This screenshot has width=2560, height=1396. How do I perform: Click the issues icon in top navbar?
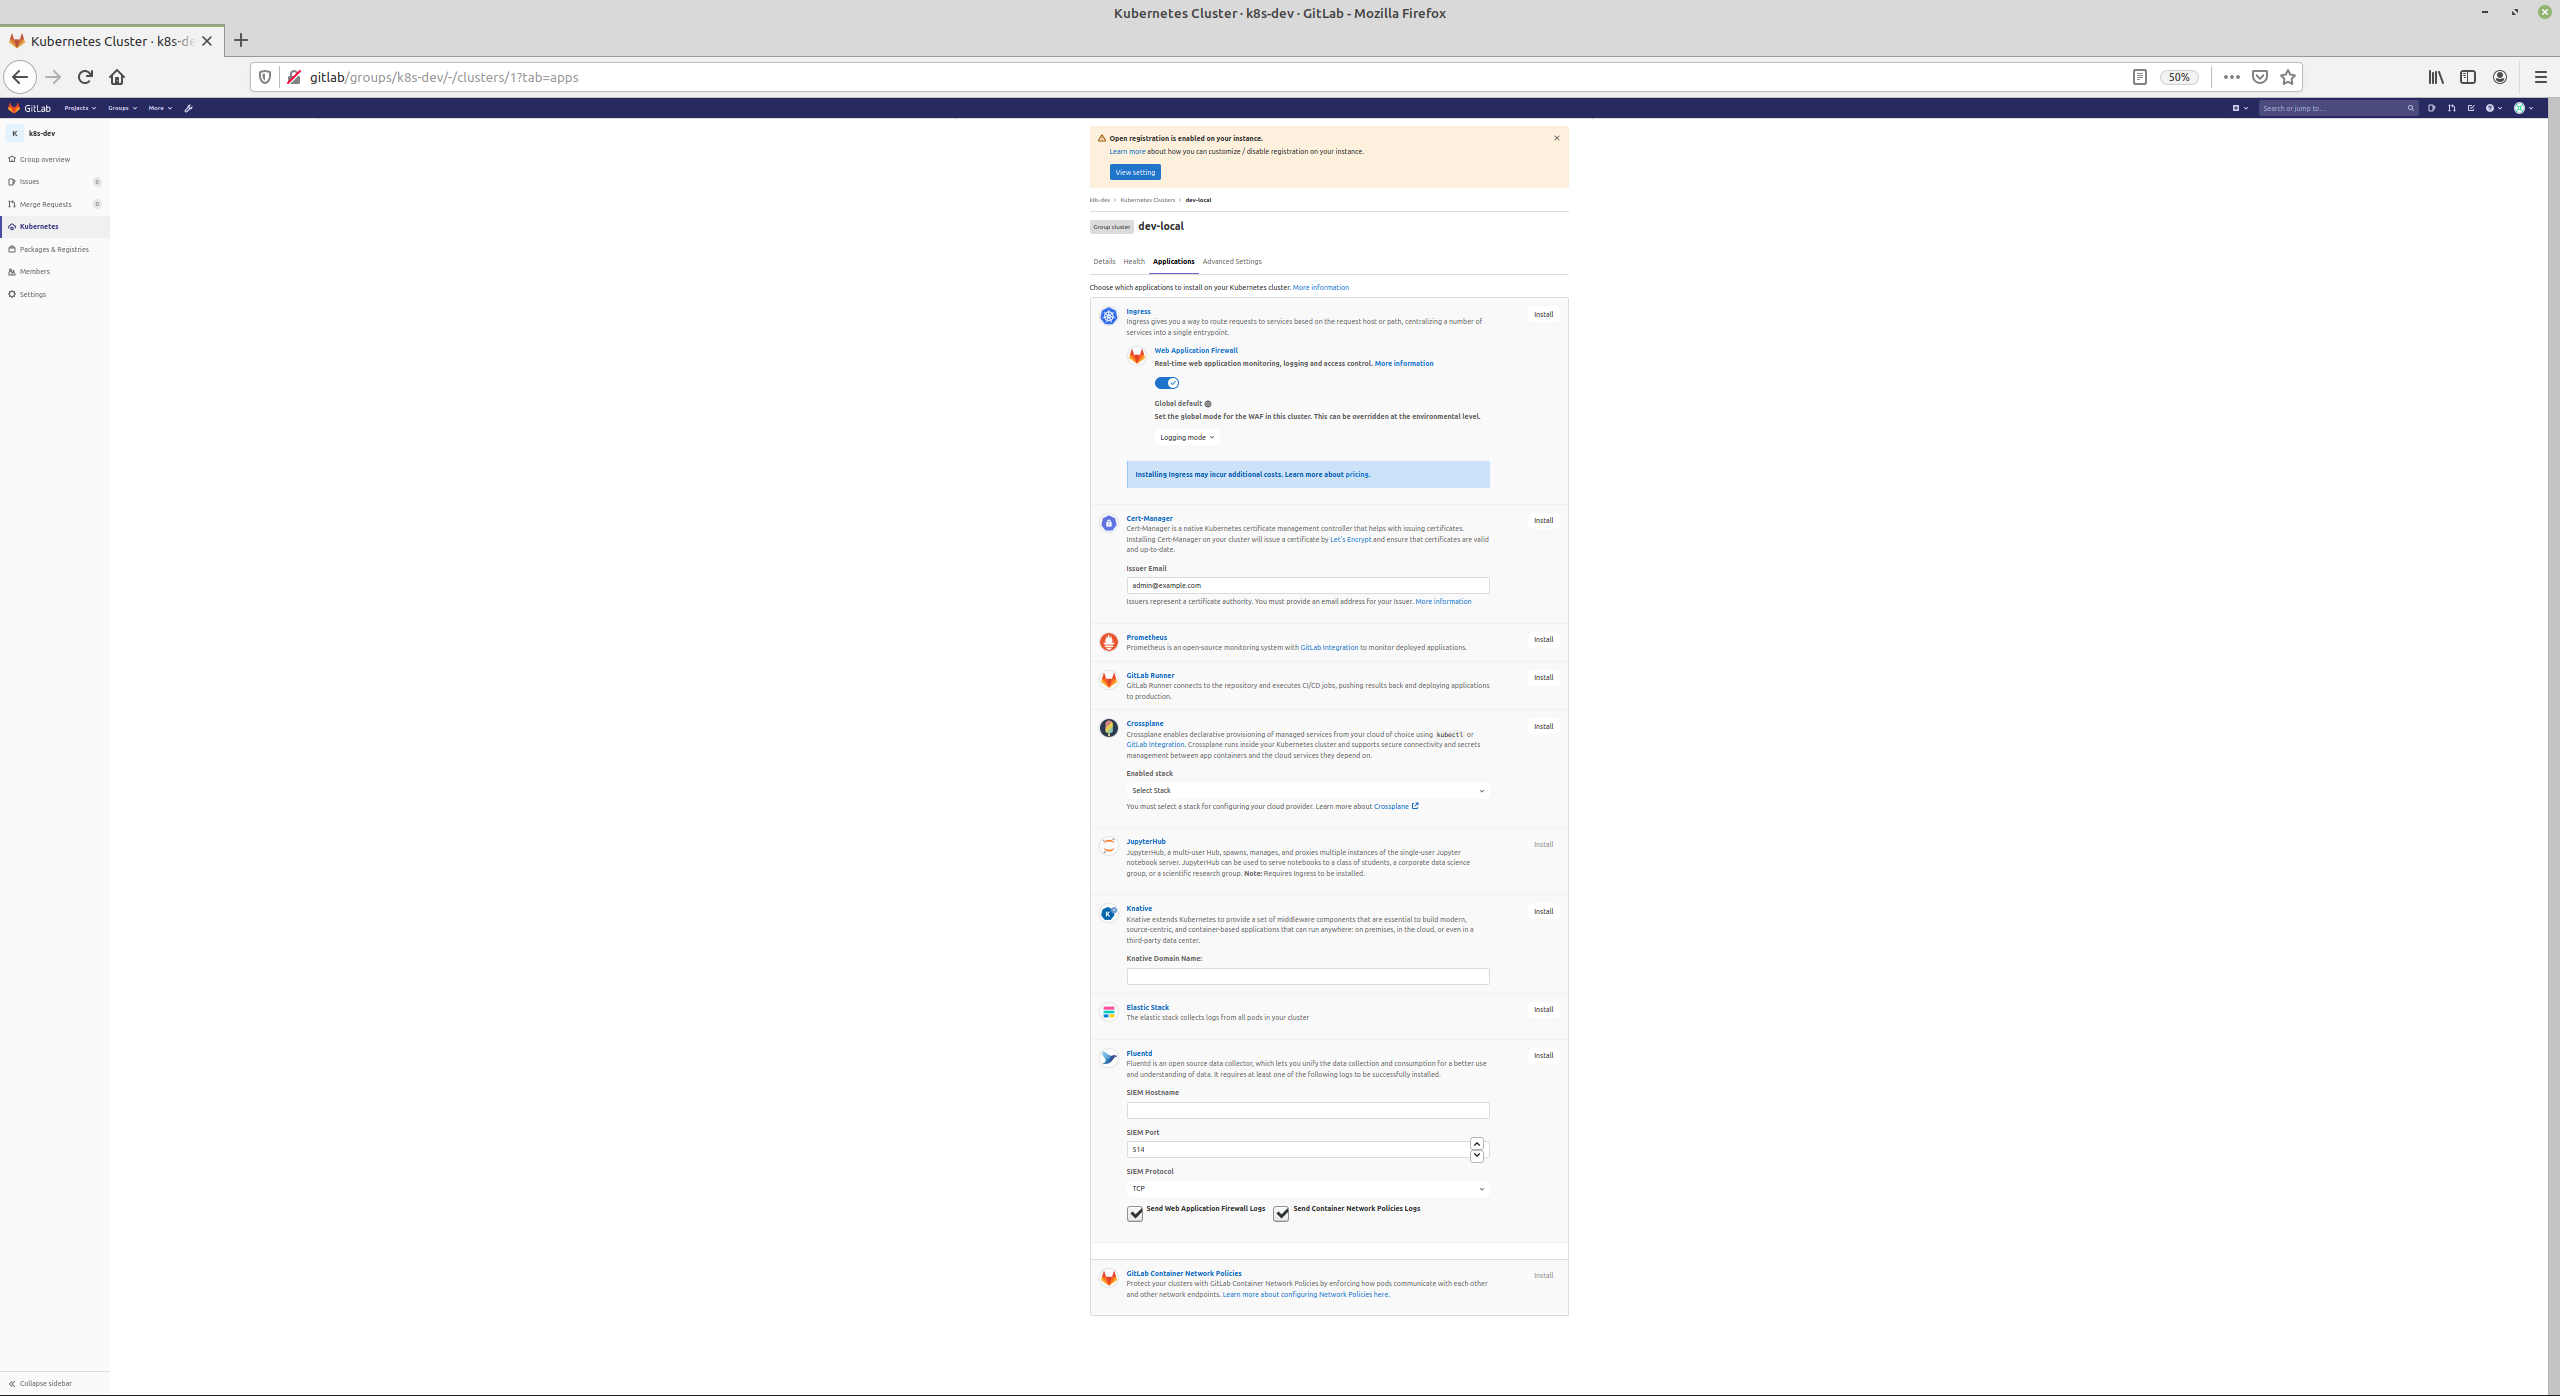[x=2431, y=108]
